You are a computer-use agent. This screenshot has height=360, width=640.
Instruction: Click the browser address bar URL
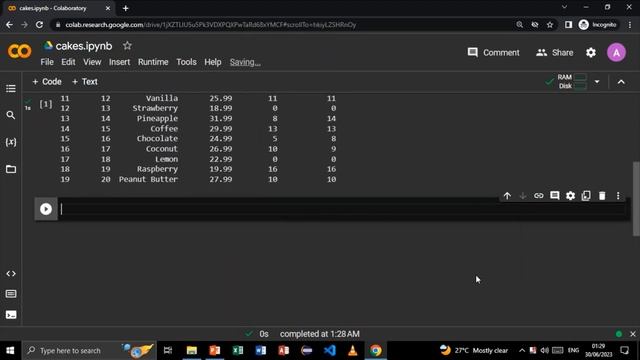coord(211,25)
